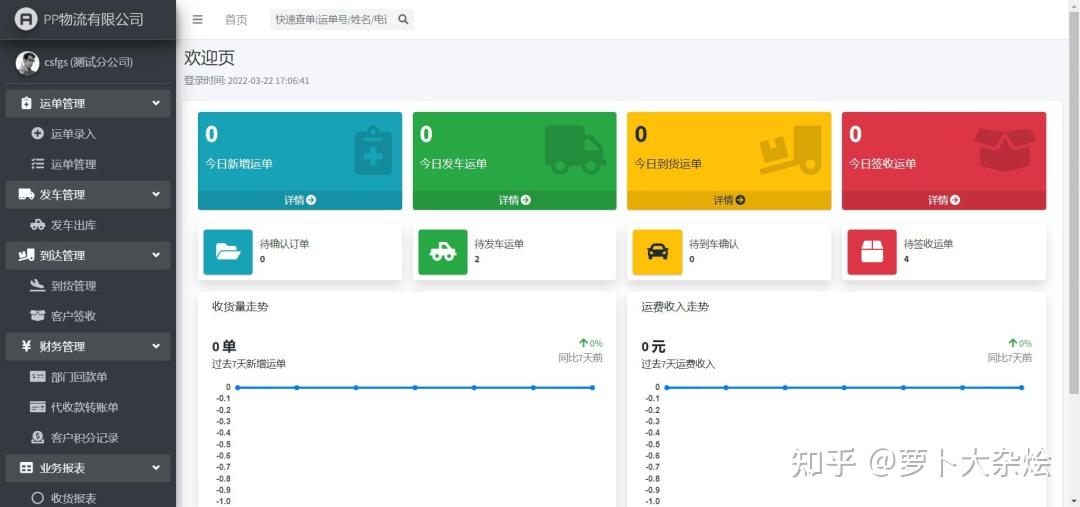Collapse the 发车管理 section chevron
Screen dimensions: 1080x507
tap(156, 194)
